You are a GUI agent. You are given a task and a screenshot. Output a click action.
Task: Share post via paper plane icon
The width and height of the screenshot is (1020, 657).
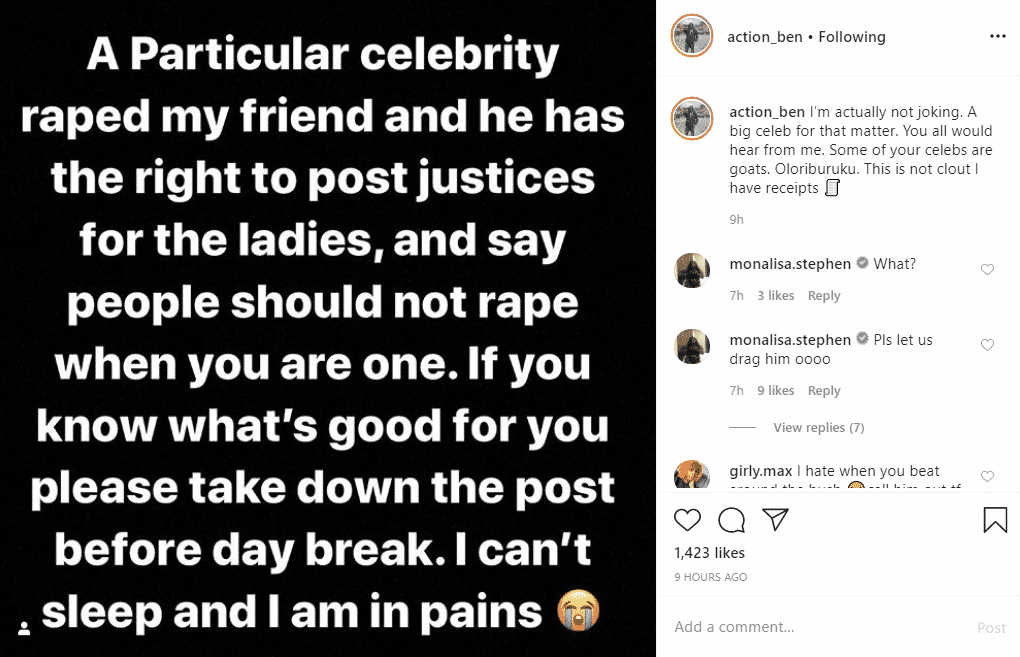coord(775,520)
